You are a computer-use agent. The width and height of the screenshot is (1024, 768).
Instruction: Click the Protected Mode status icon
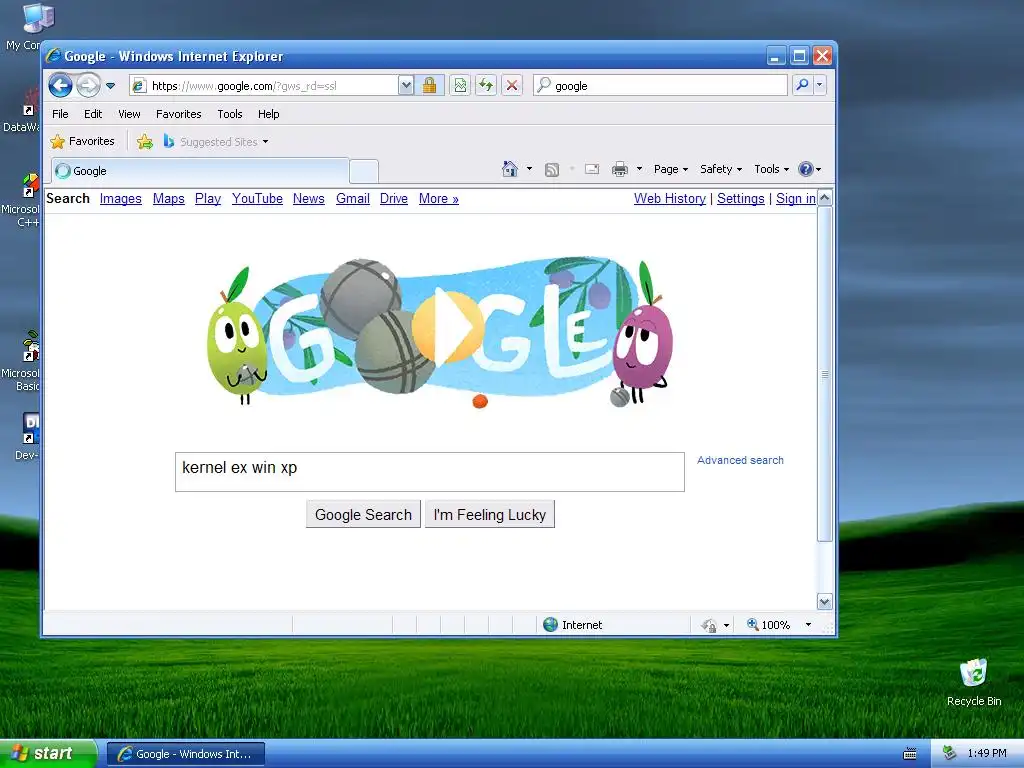coord(709,625)
